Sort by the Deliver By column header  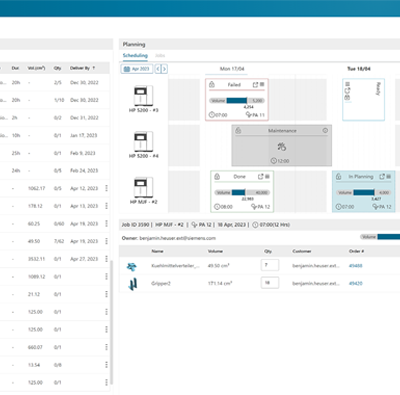pyautogui.click(x=80, y=68)
